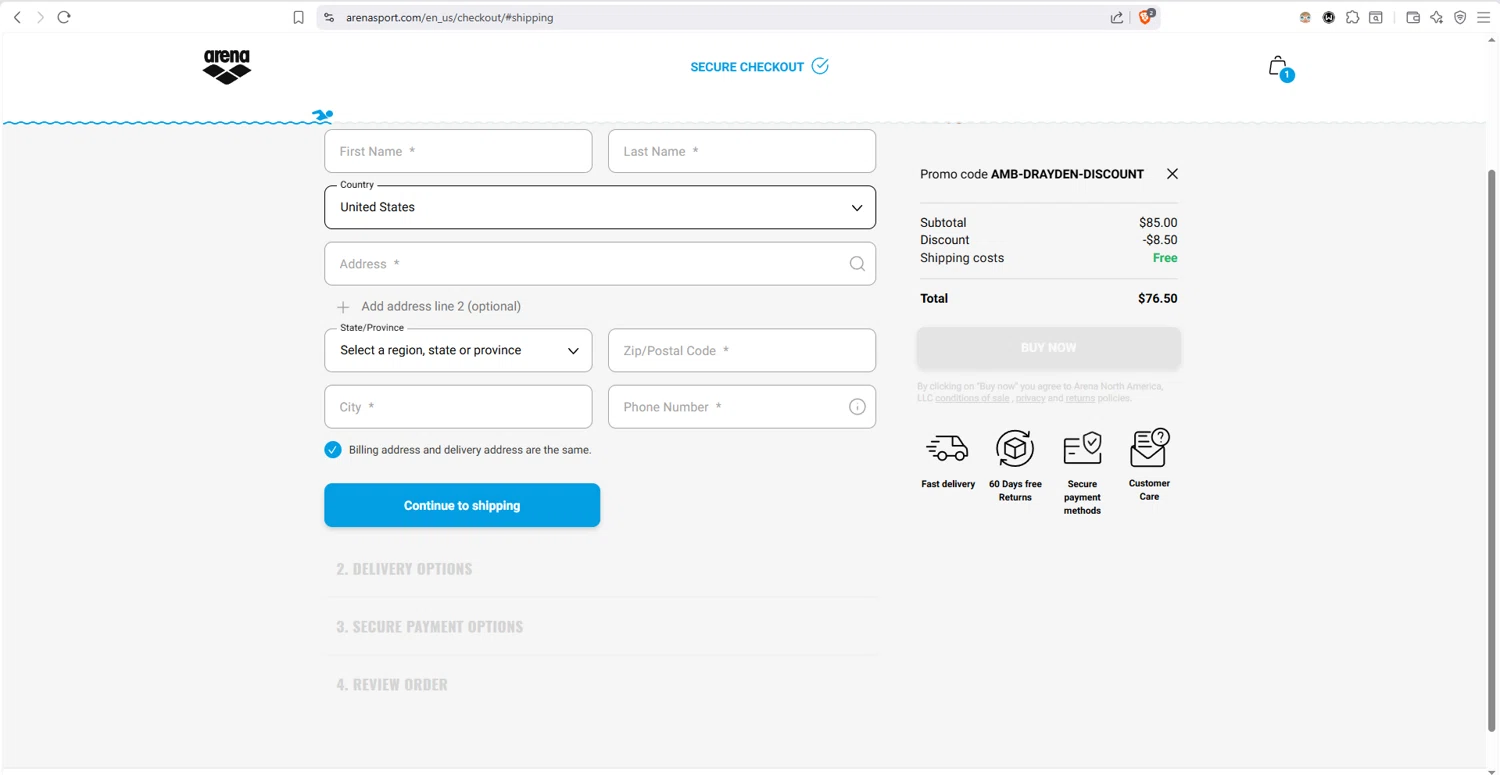
Task: Click the 2. DELIVERY OPTIONS section
Action: (404, 569)
